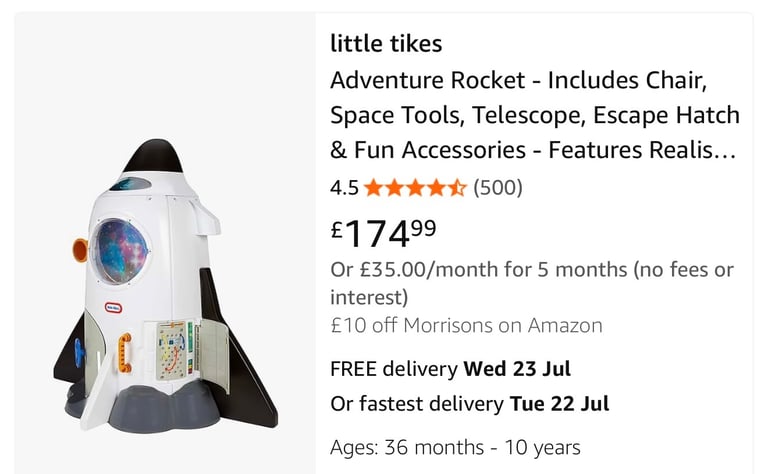Click the 4.5 rating number
This screenshot has height=474, width=768.
coord(344,188)
